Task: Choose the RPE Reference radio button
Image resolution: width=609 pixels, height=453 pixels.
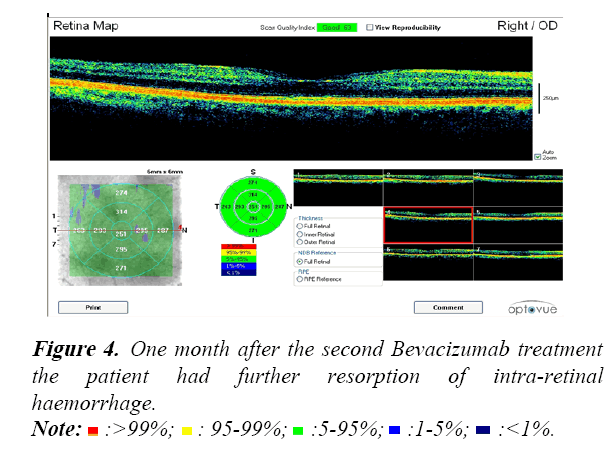Action: [x=299, y=280]
